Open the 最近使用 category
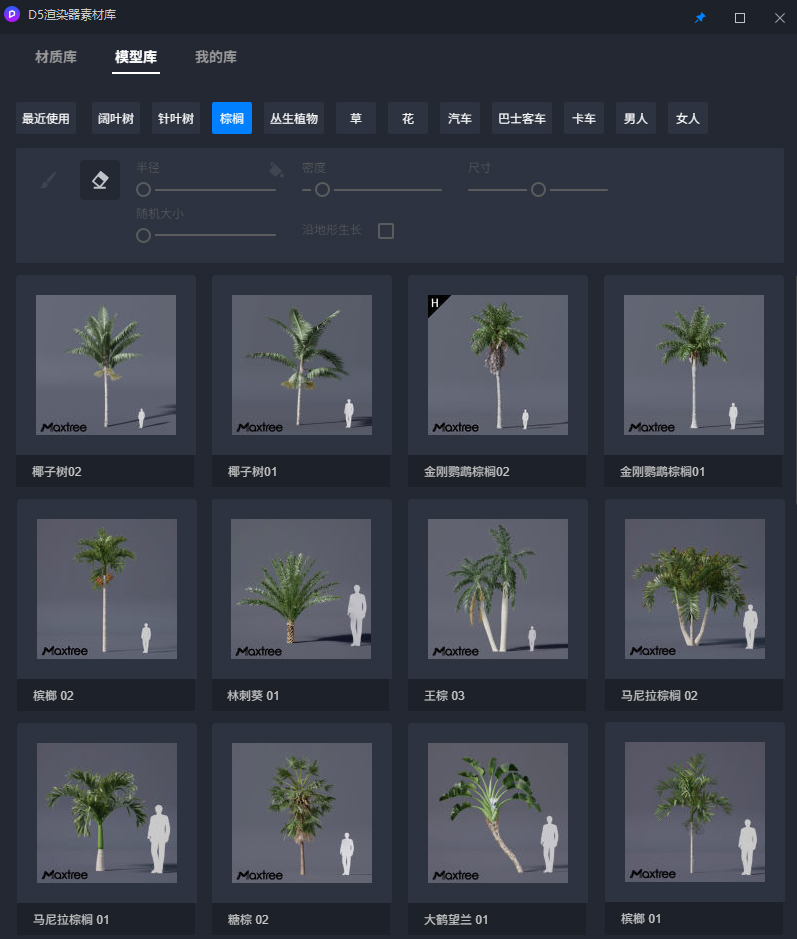Screen dimensions: 797x939 tap(46, 118)
